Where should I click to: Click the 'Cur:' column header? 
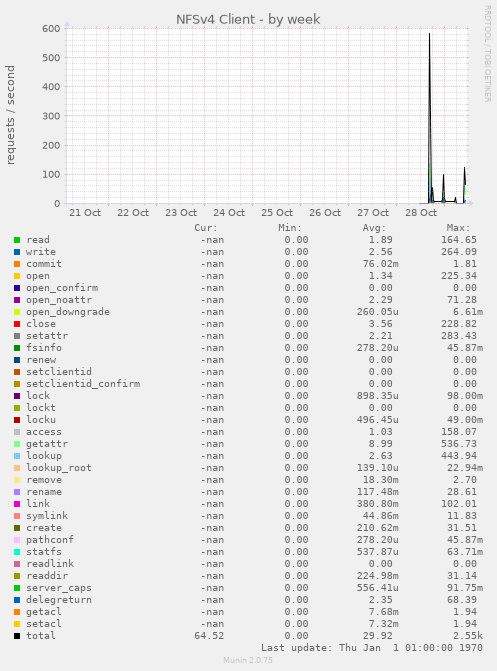click(206, 228)
